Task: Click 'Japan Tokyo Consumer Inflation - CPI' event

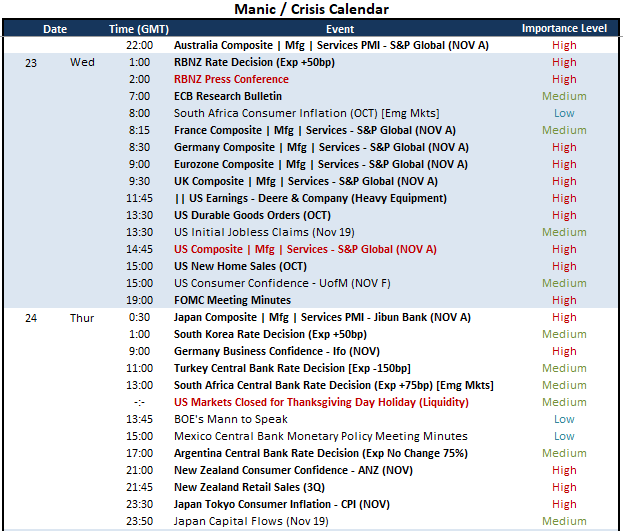Action: [x=282, y=504]
